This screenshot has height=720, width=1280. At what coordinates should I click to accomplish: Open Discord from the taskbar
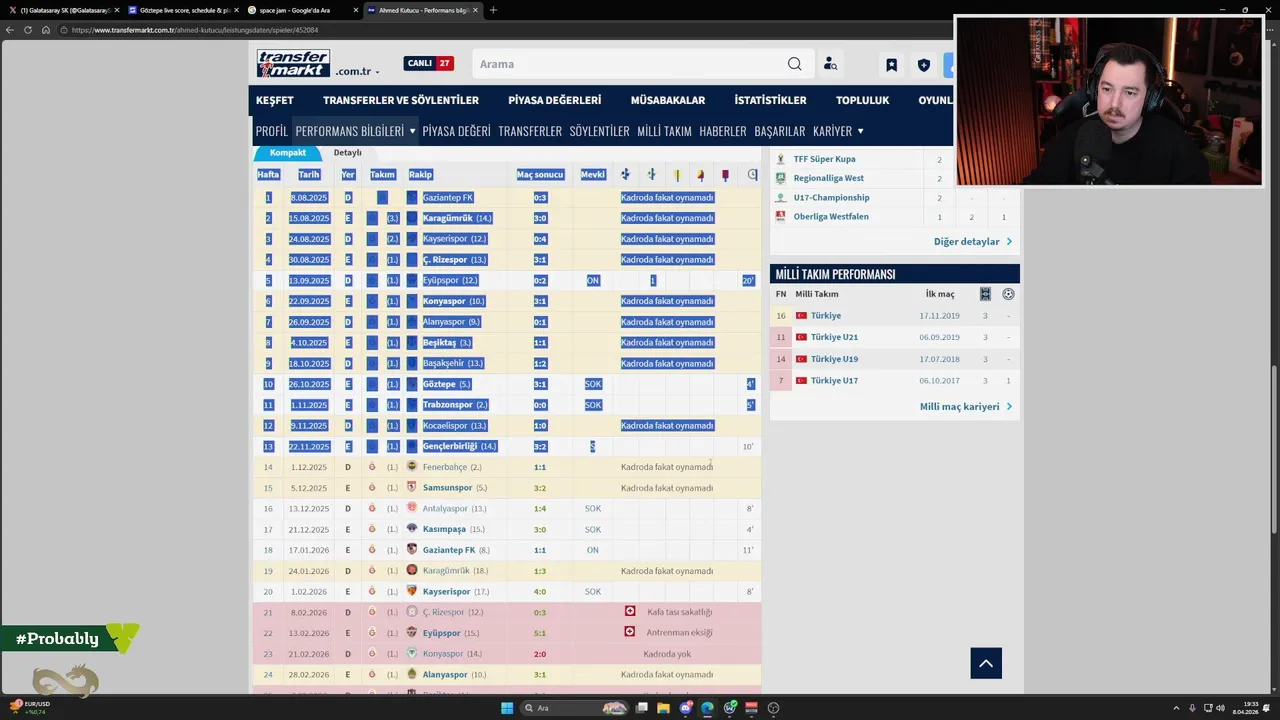(686, 708)
